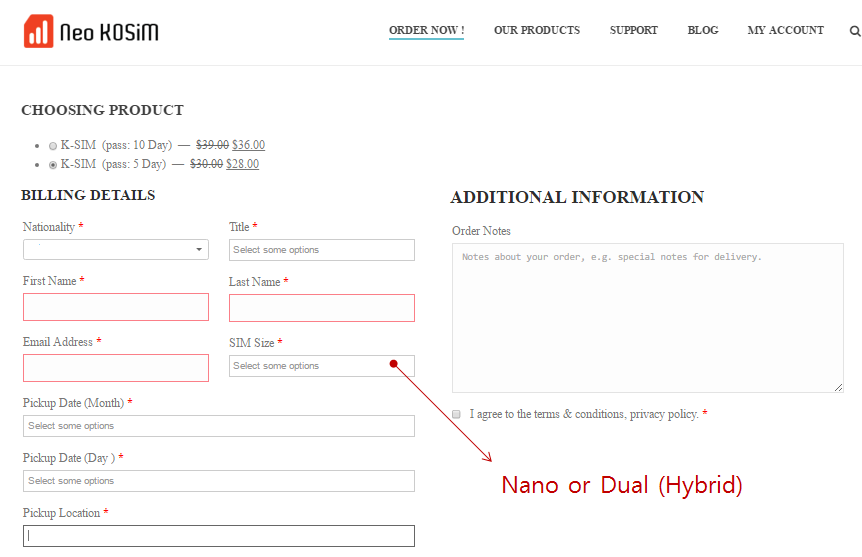Open the Pickup Date (Day) selector

tap(219, 481)
